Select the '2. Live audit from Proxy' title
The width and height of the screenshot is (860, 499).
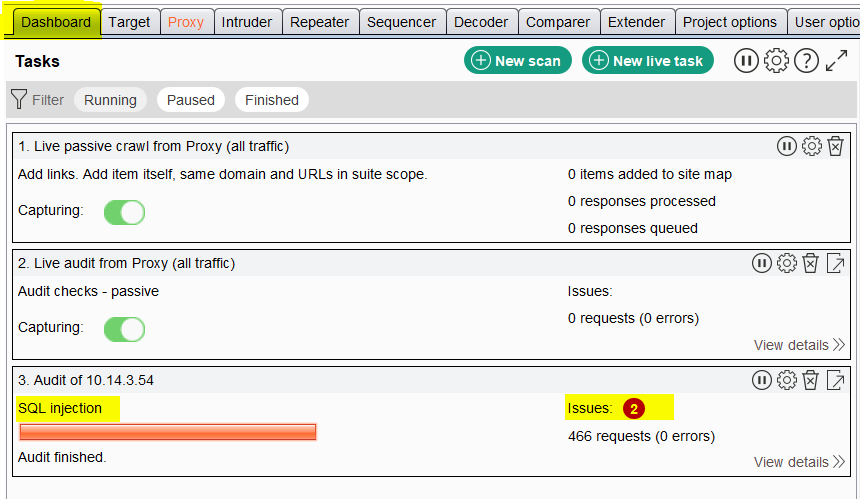click(x=126, y=263)
